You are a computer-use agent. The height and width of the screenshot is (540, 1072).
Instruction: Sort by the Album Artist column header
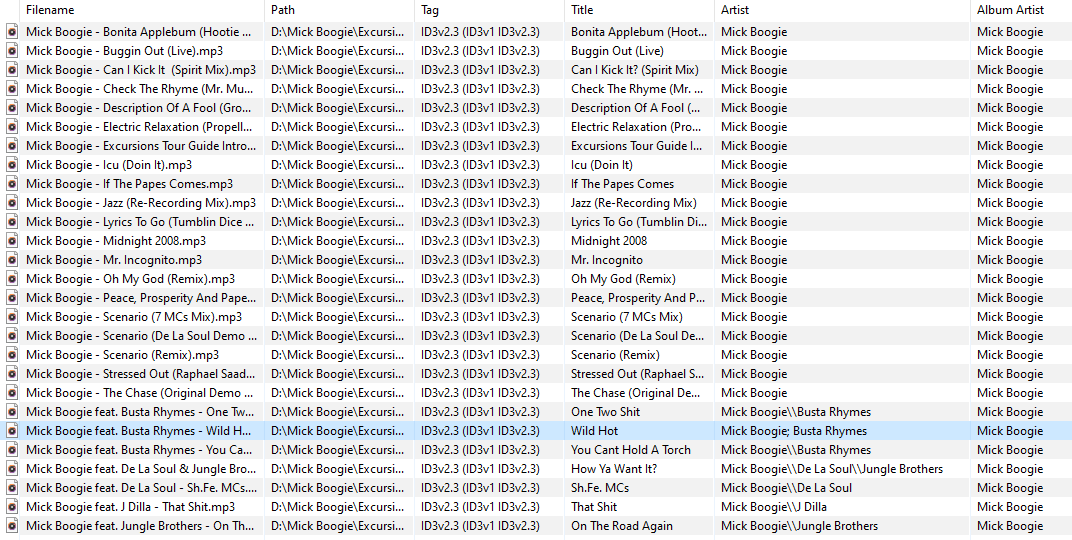click(x=1021, y=10)
